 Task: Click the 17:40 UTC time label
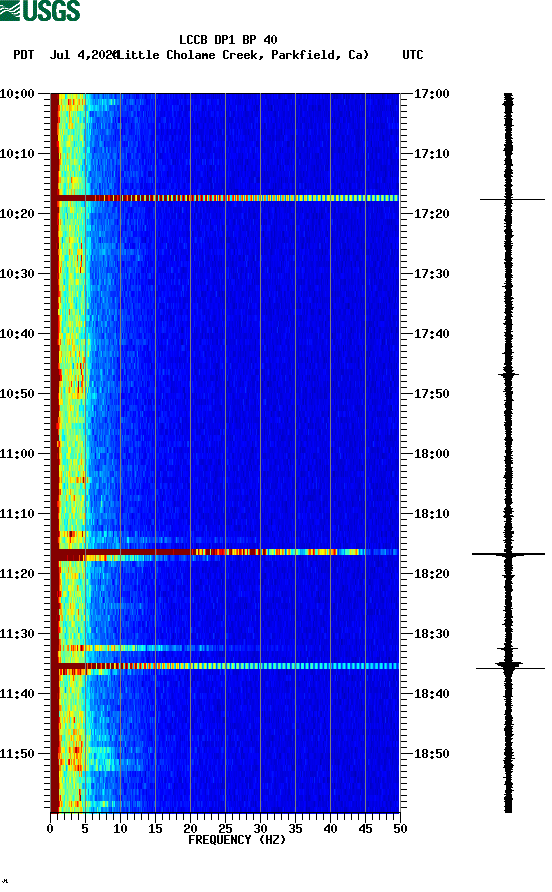point(431,333)
